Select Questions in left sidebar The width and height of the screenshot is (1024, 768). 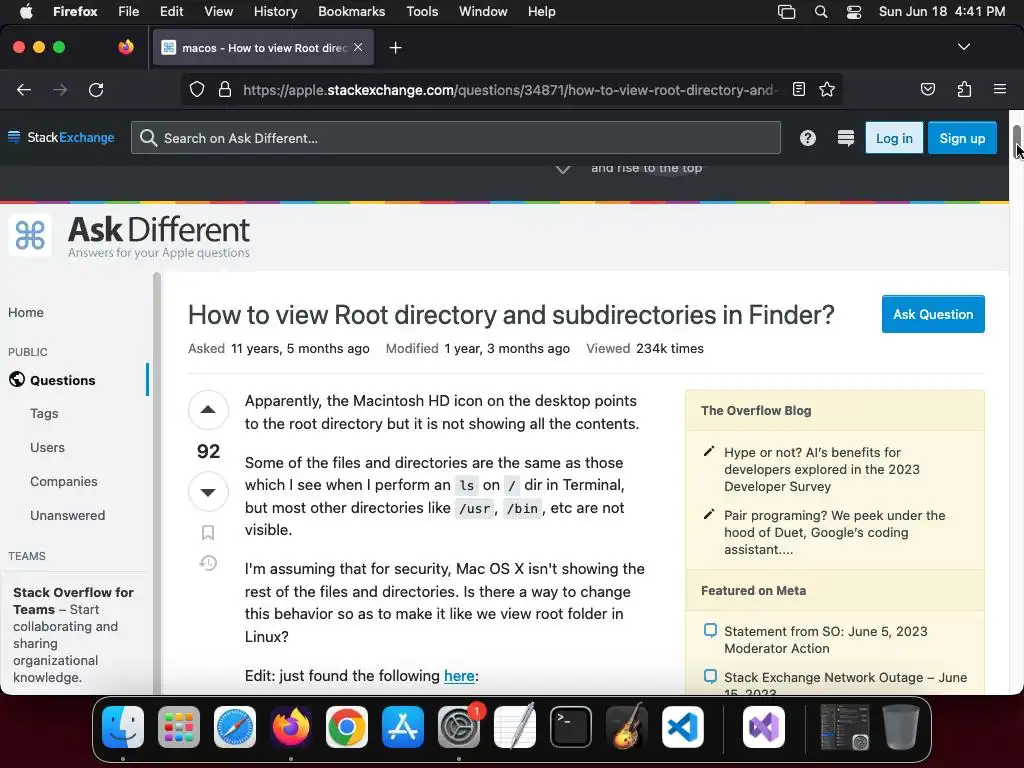coord(63,380)
